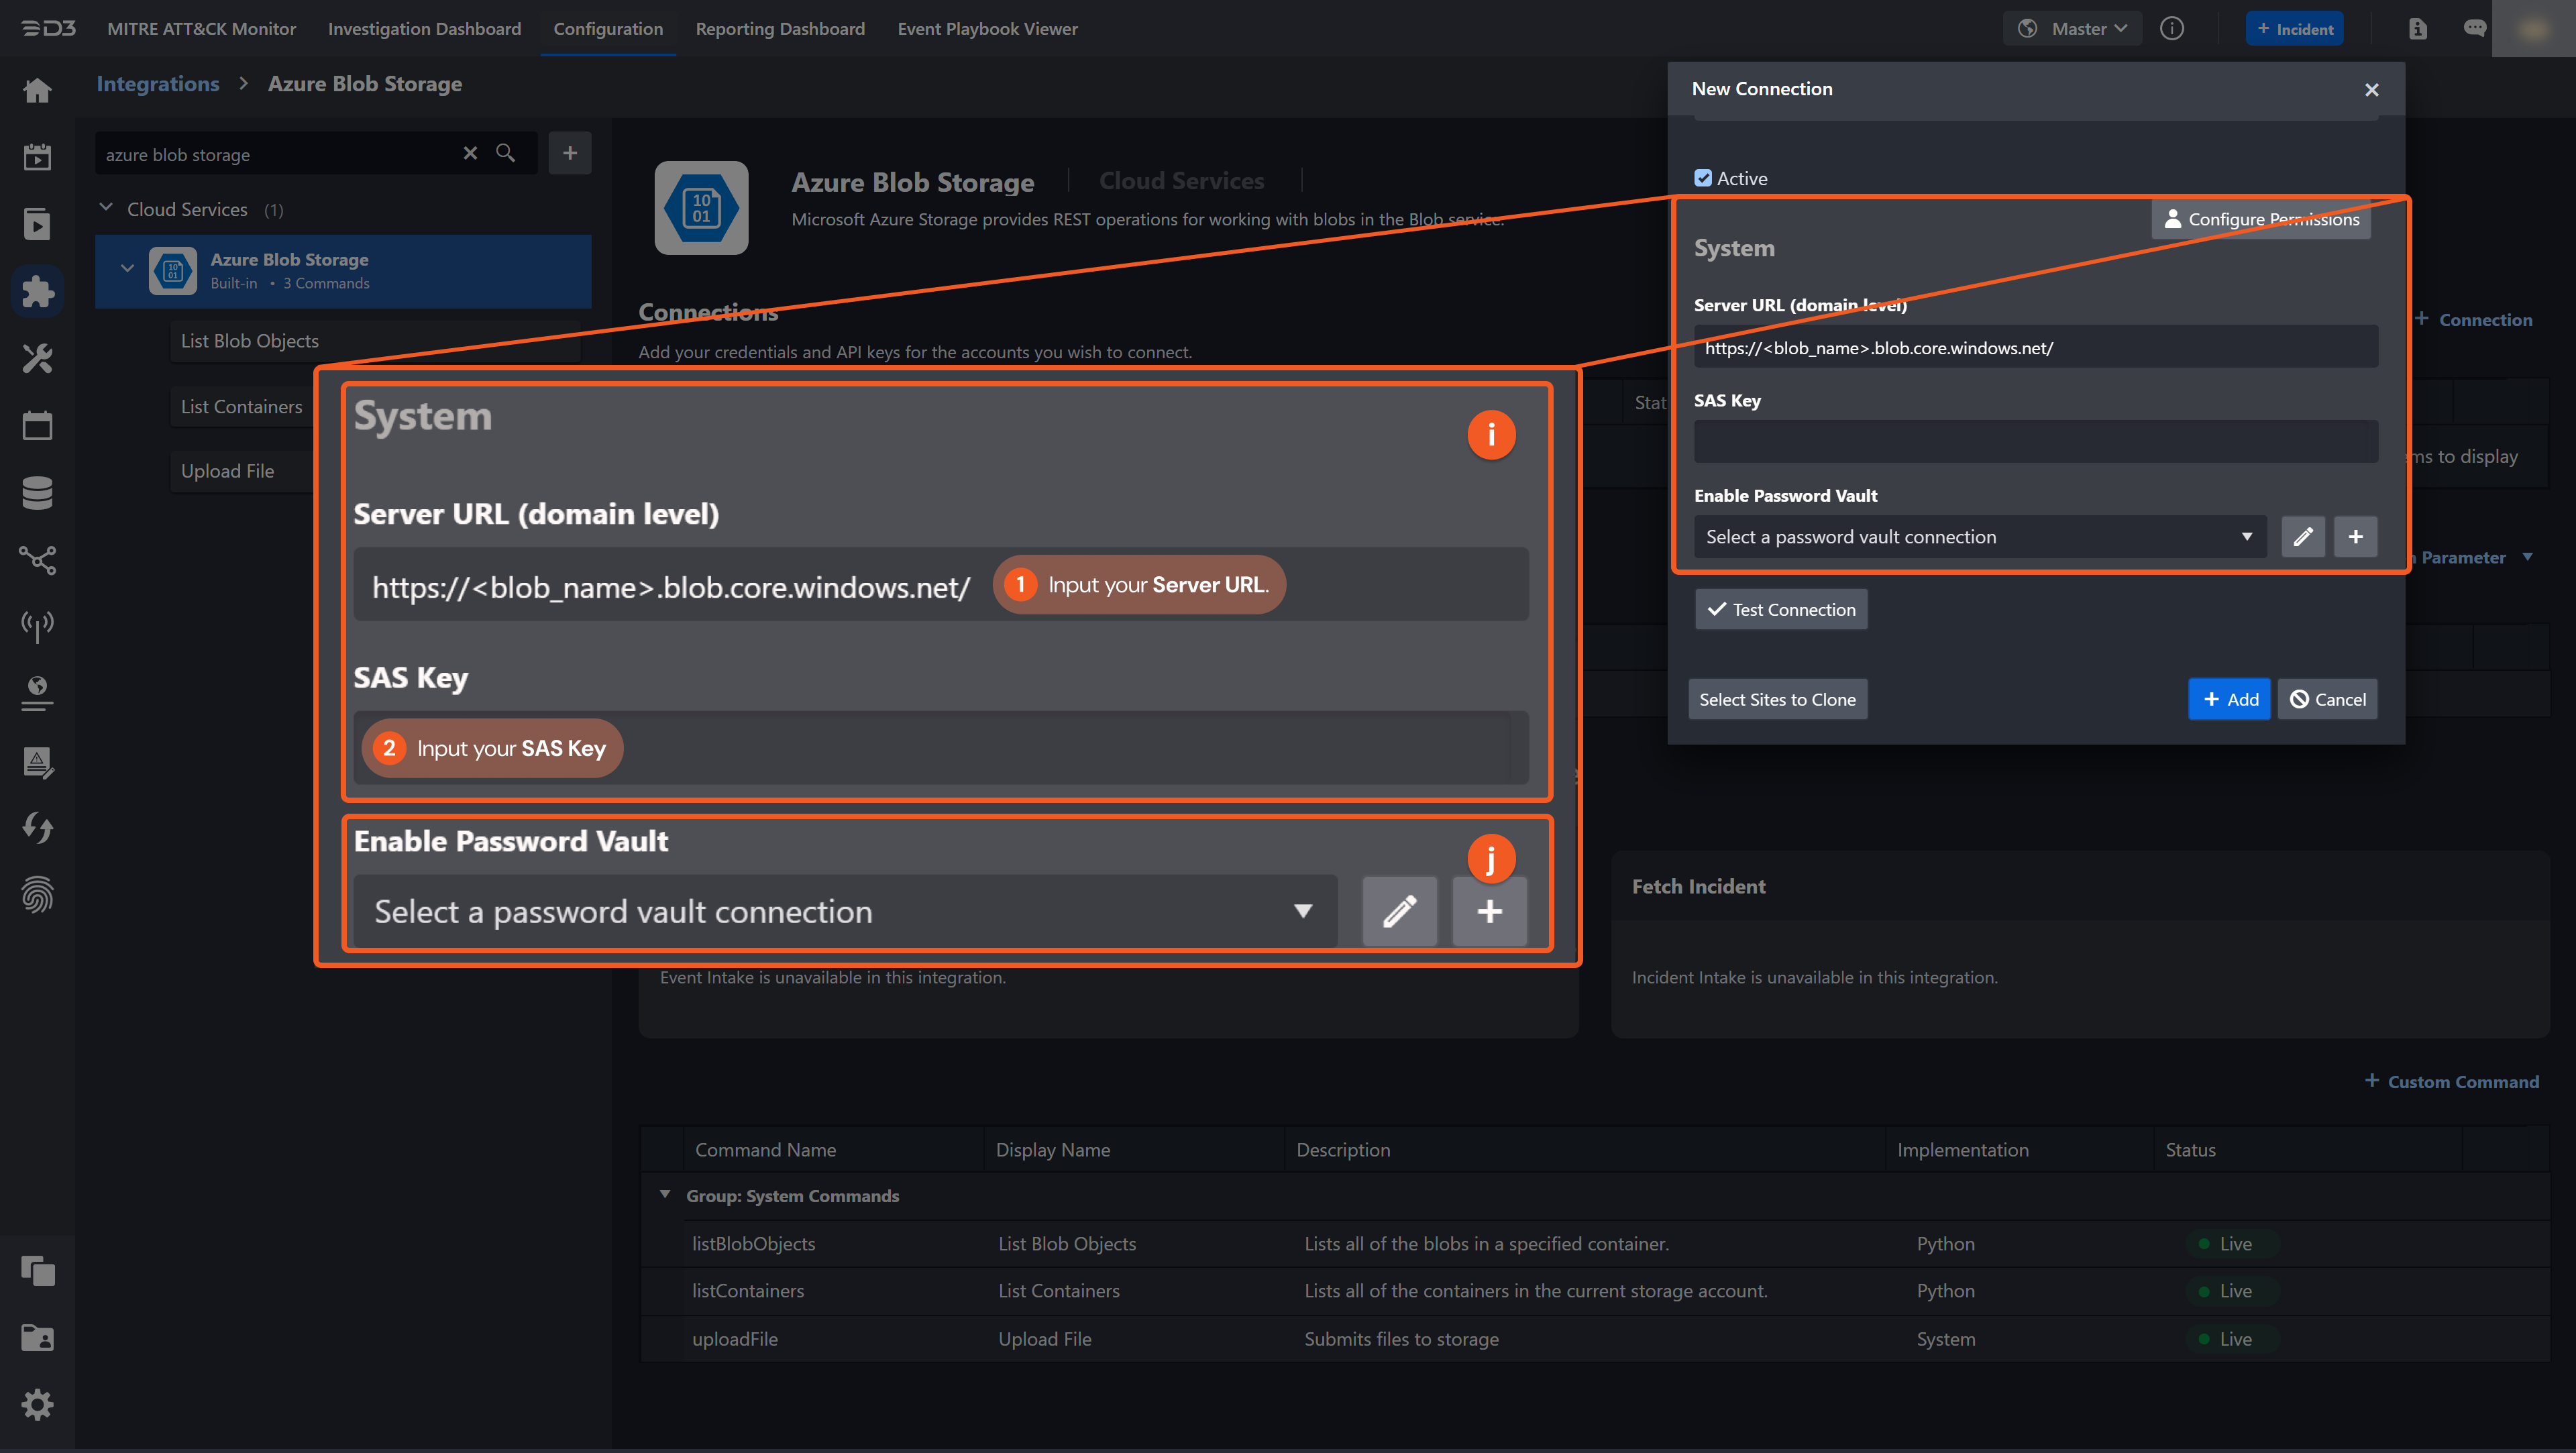Click Select Sites to Clone
The height and width of the screenshot is (1453, 2576).
[x=1777, y=698]
